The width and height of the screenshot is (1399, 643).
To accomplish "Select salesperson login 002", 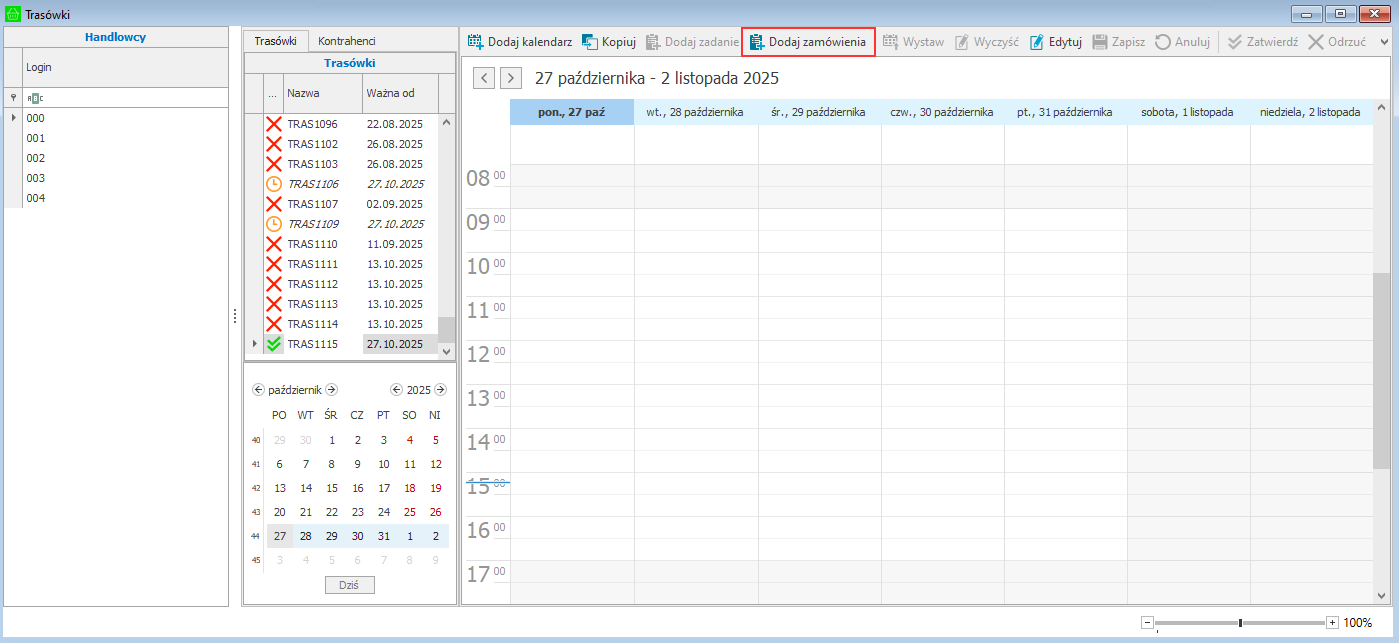I will (x=36, y=158).
